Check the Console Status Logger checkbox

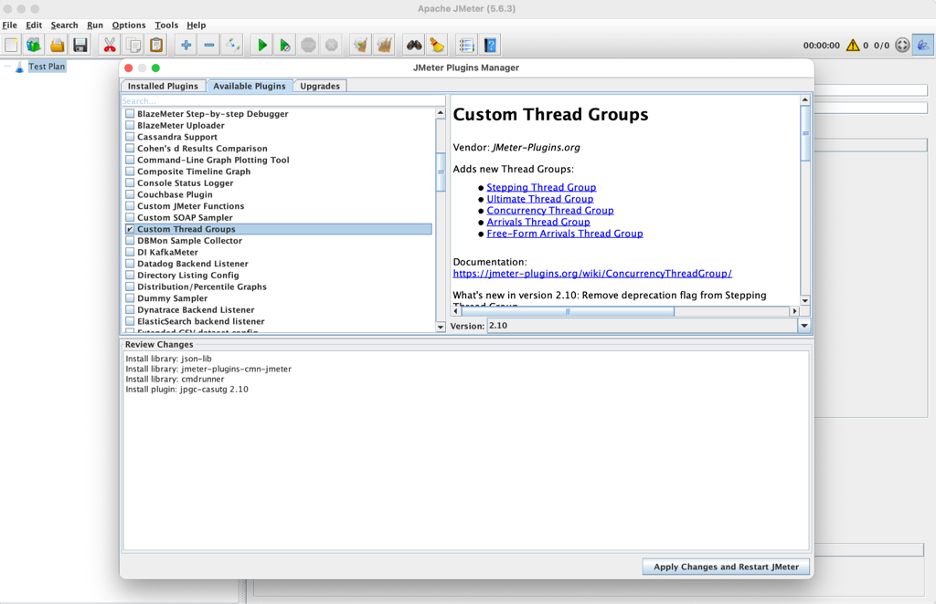pos(130,183)
